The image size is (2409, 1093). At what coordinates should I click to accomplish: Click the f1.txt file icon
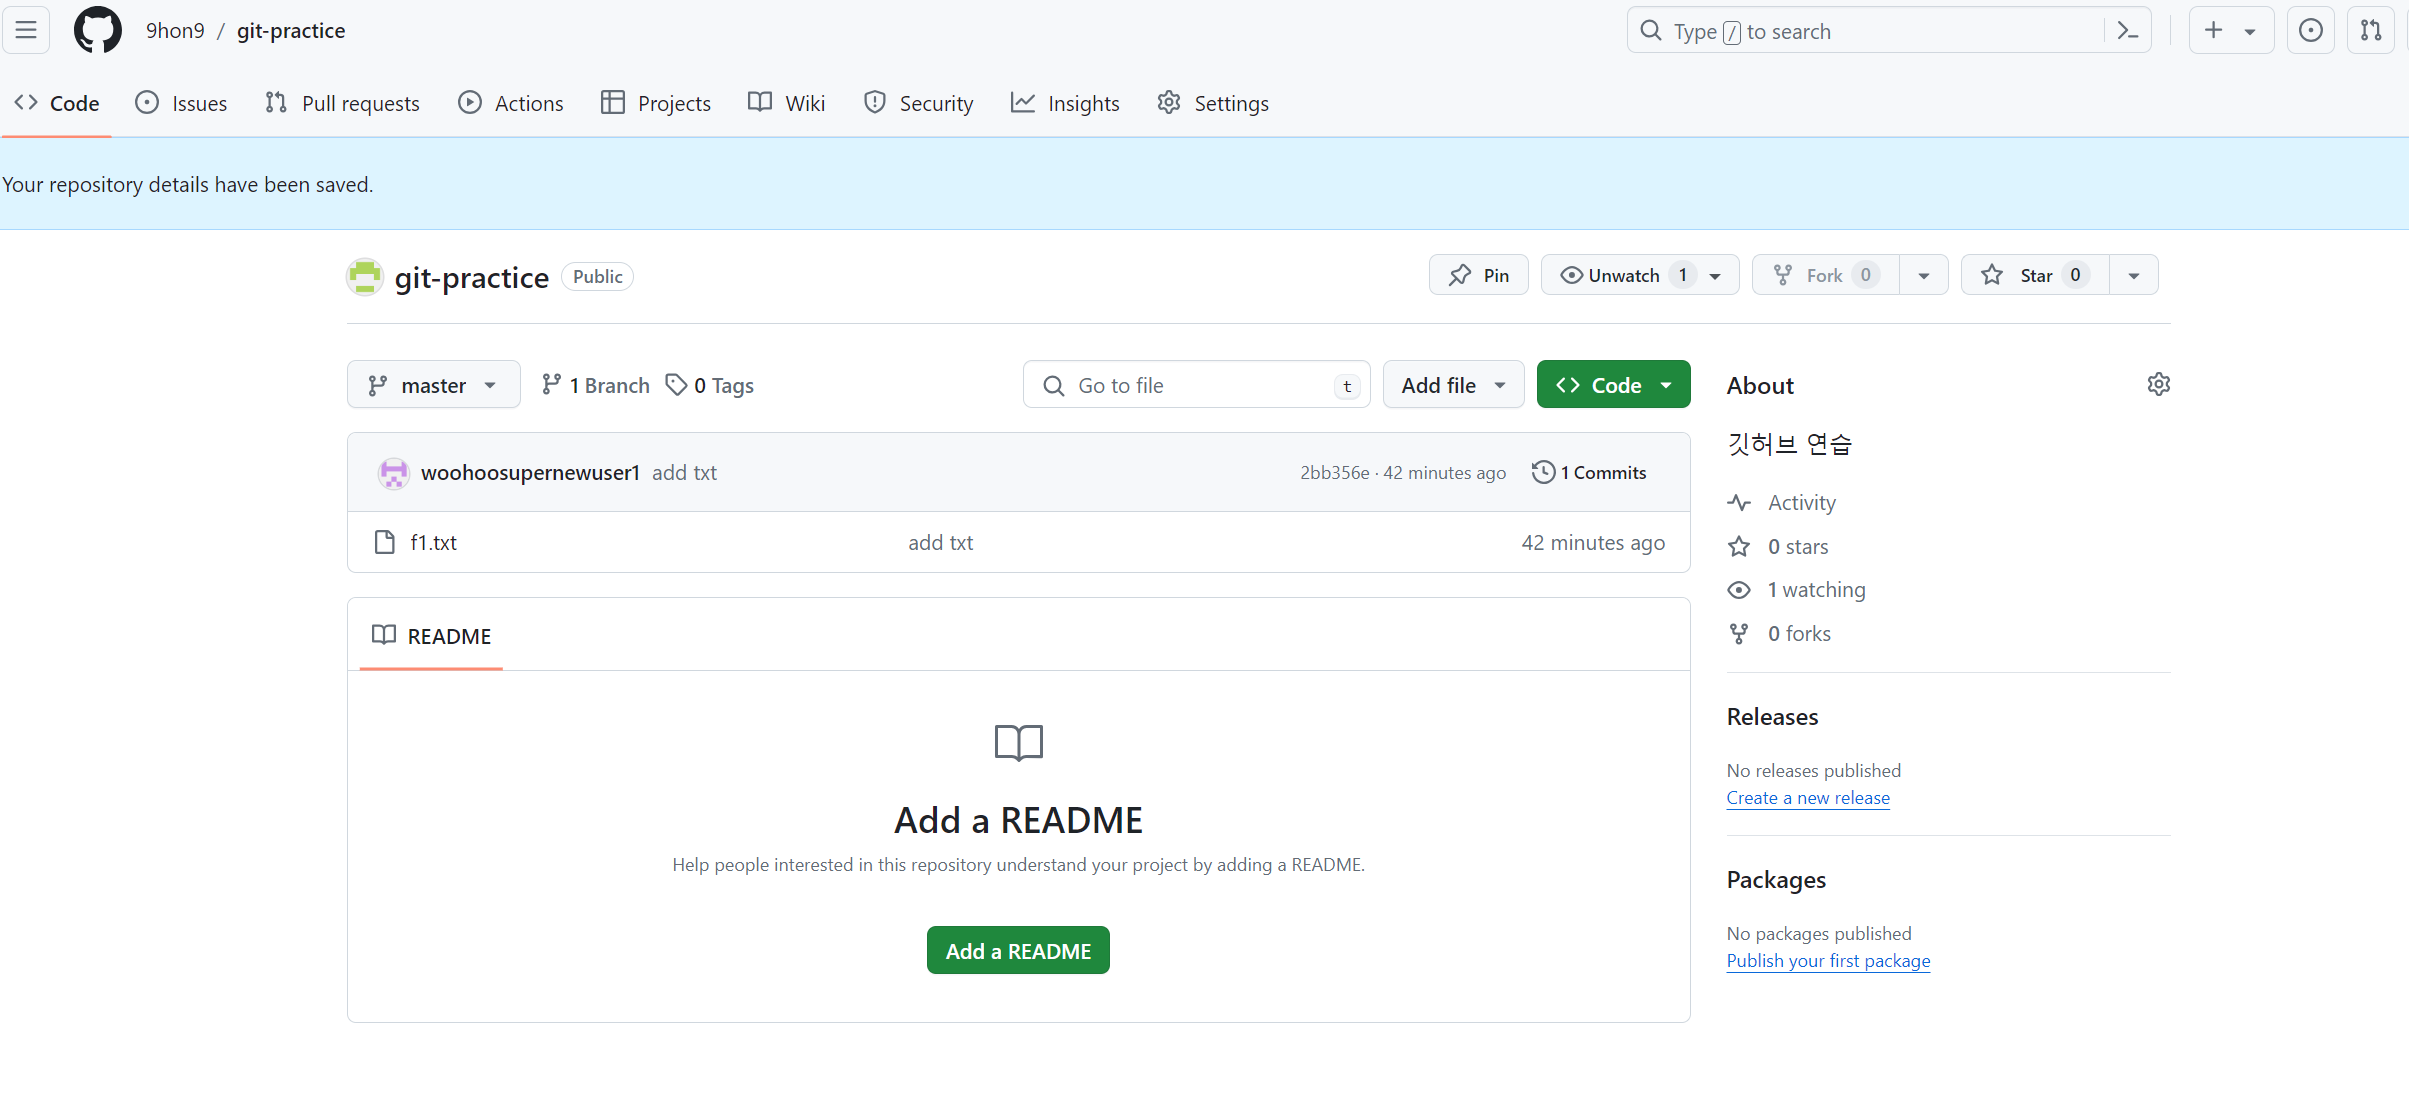[384, 542]
